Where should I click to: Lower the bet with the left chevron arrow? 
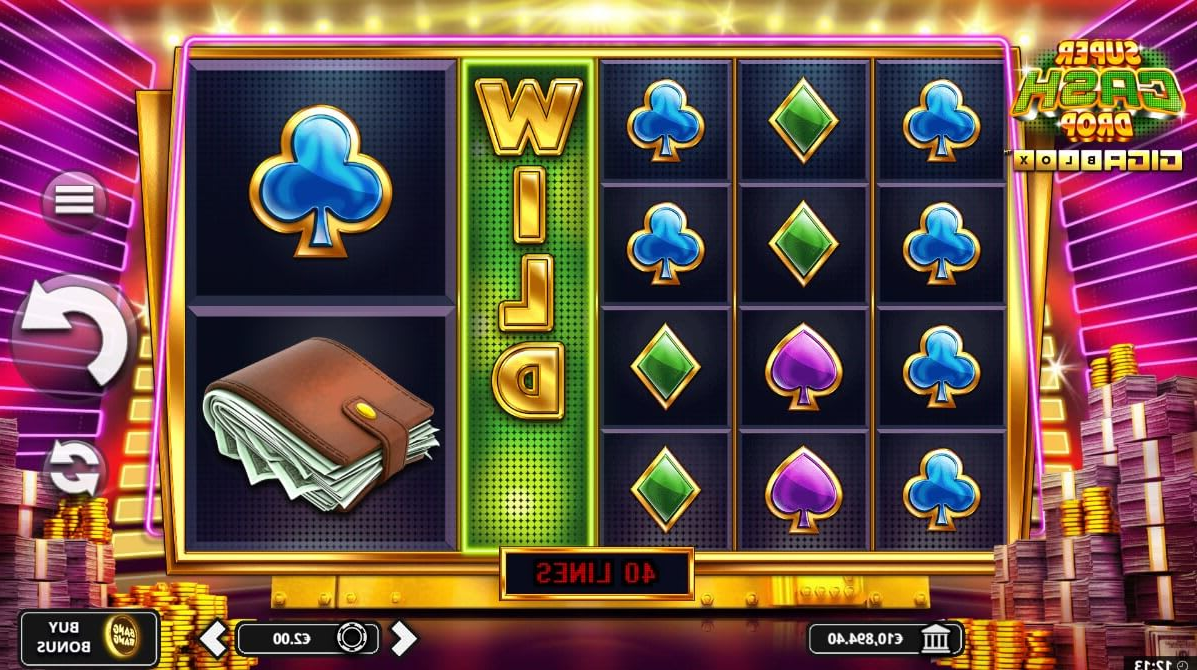214,638
